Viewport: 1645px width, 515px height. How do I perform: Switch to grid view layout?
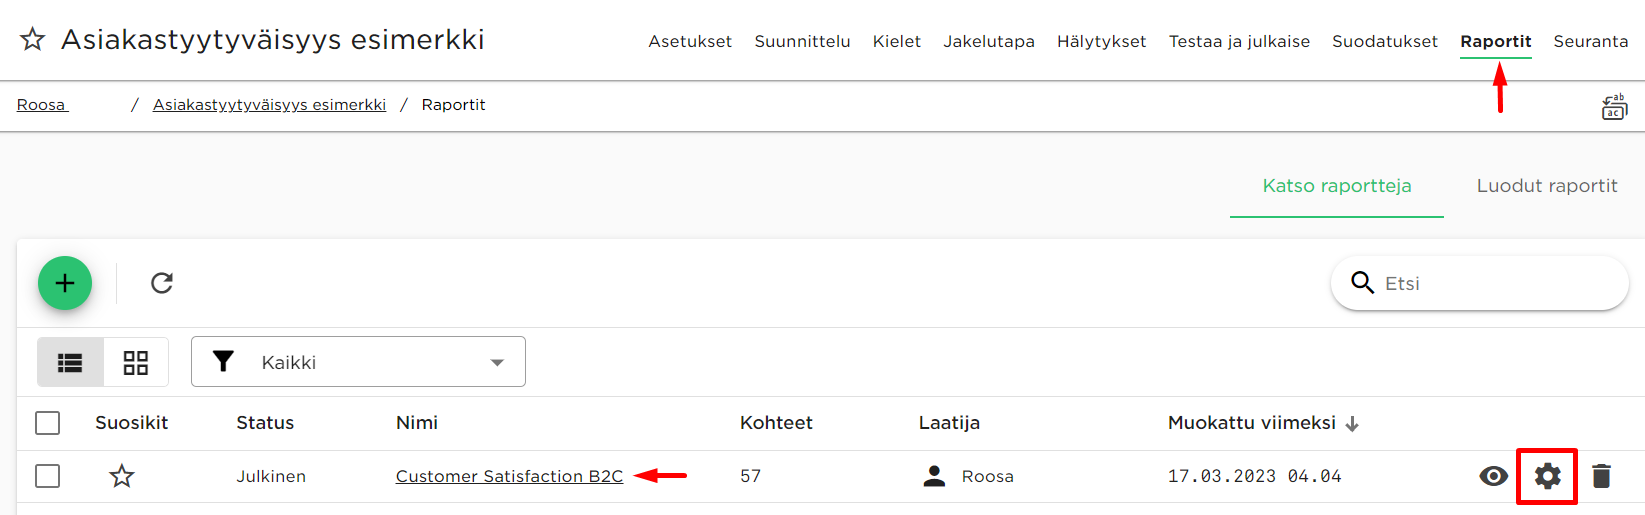tap(136, 362)
